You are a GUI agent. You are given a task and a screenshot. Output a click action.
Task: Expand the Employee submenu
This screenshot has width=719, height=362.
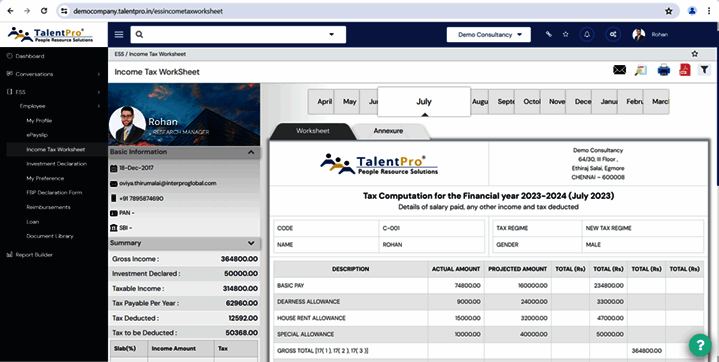60,106
